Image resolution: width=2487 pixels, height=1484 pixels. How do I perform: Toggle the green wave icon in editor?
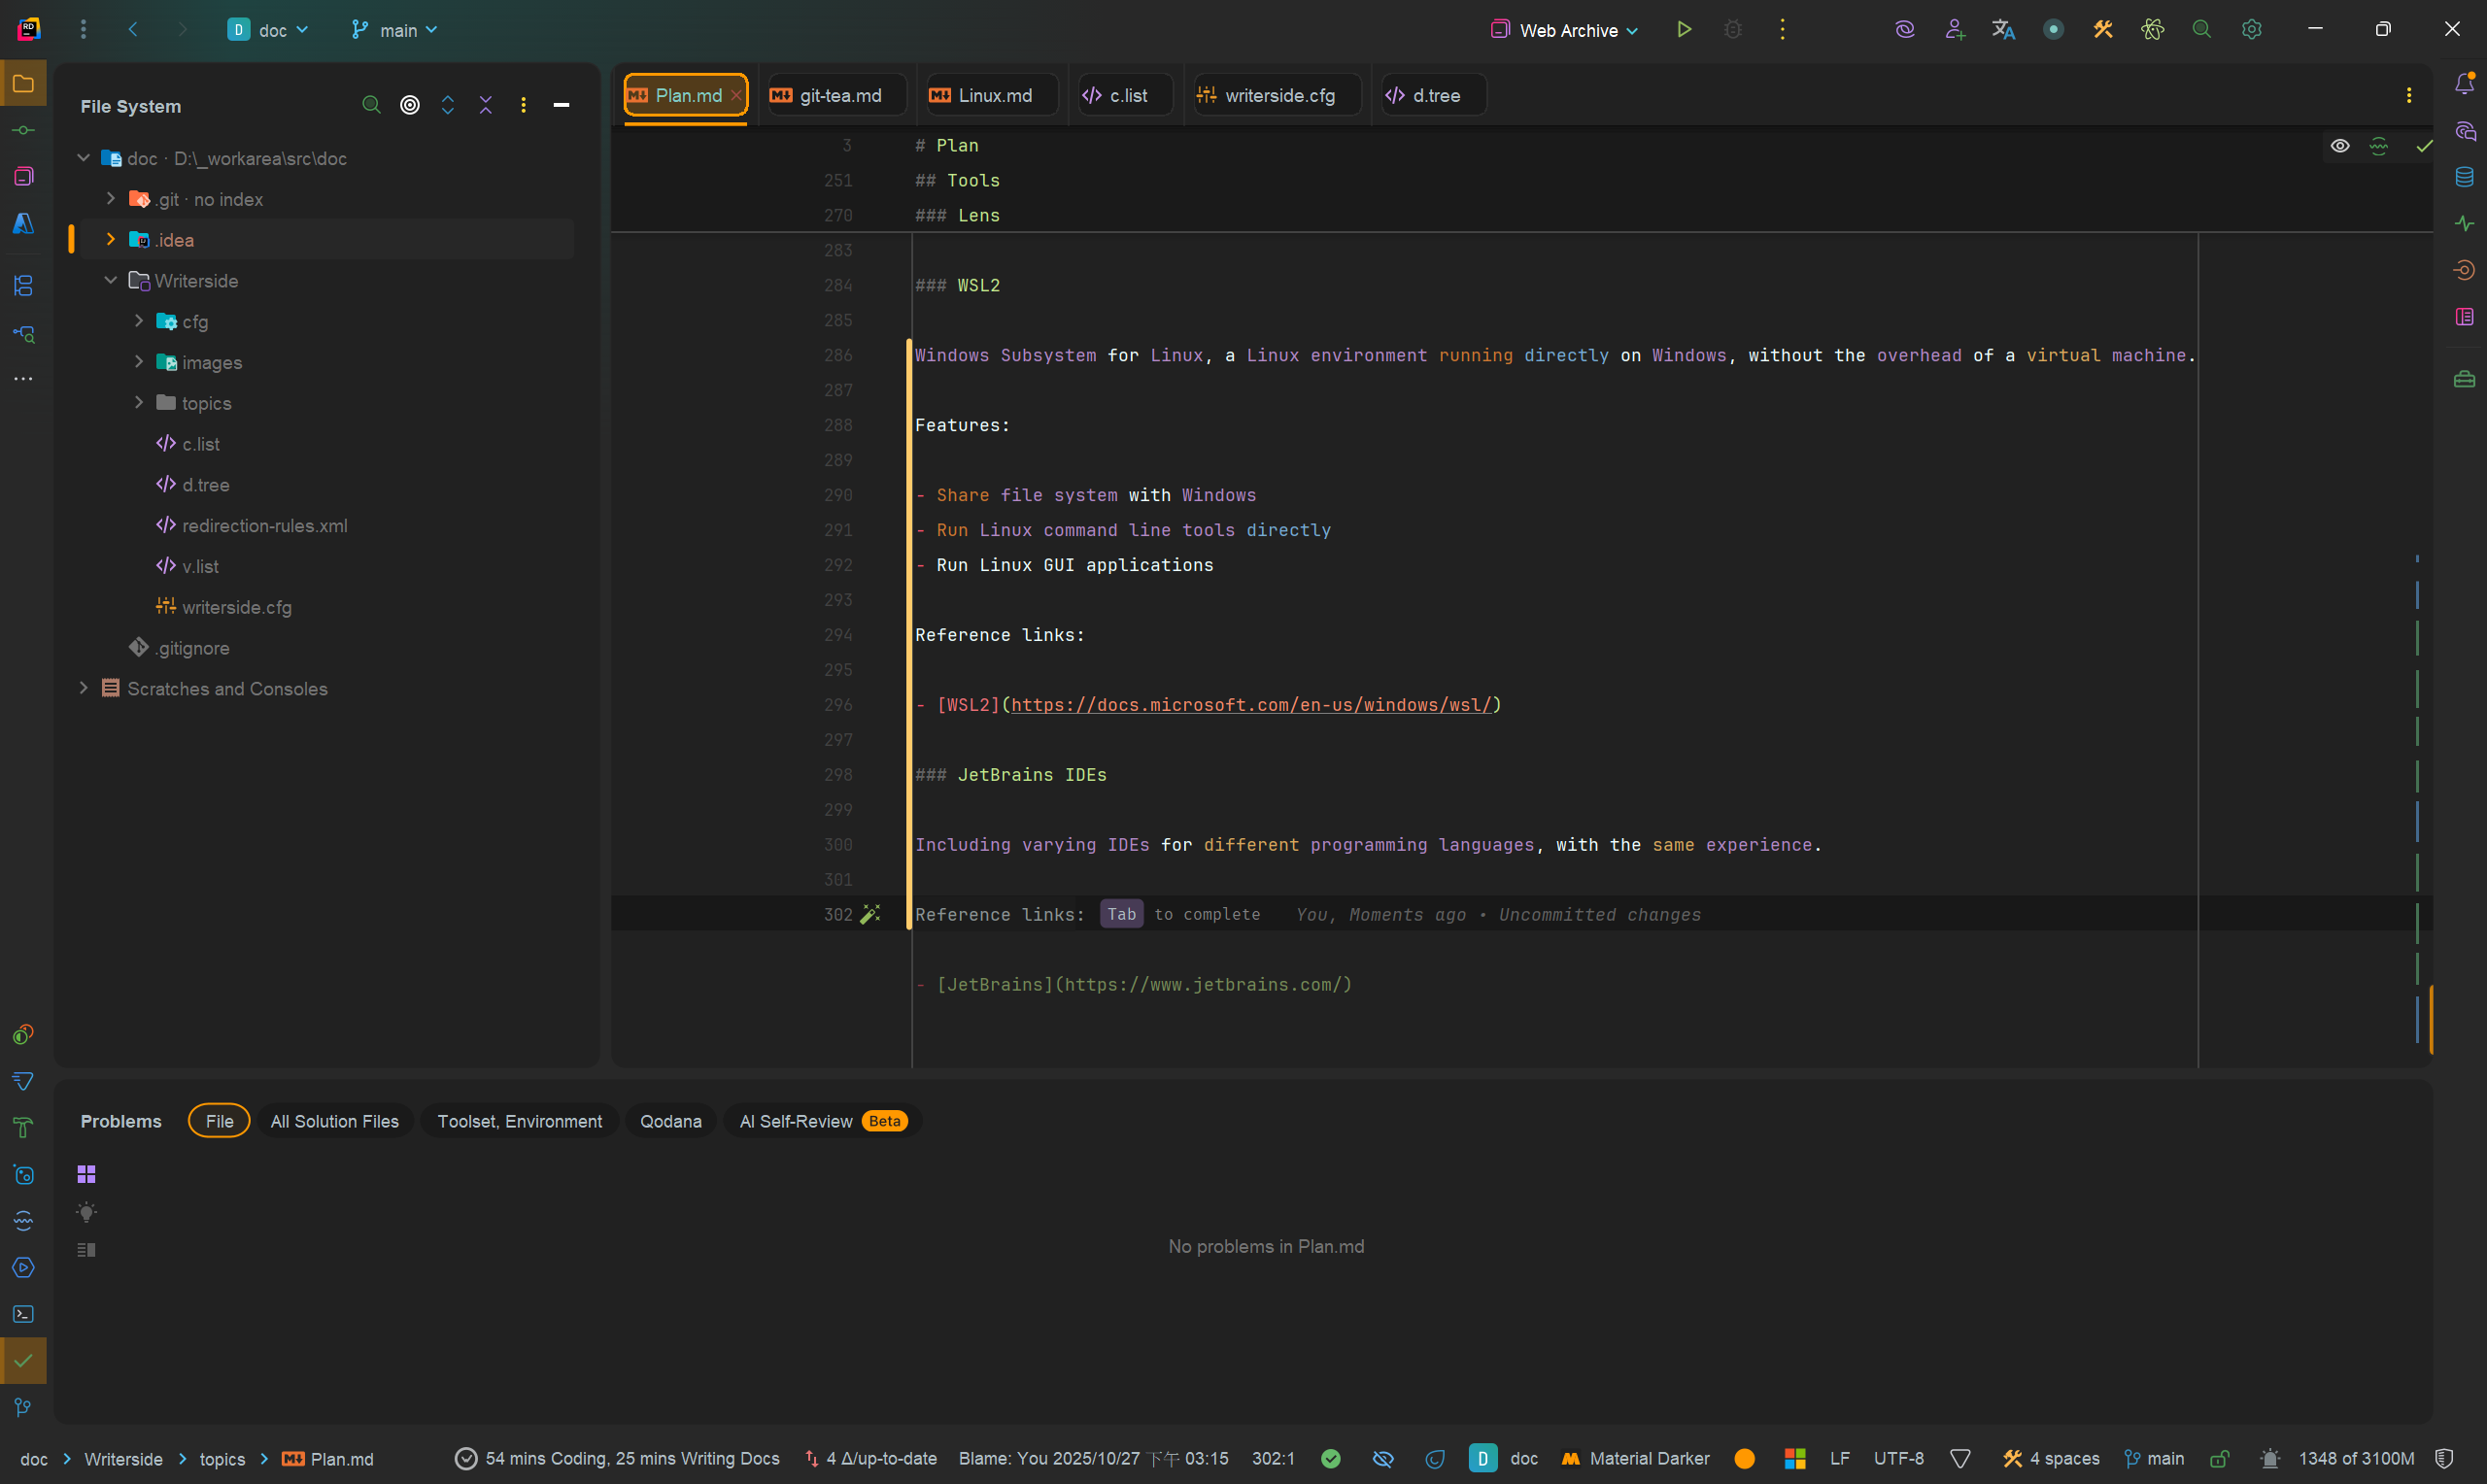[x=2379, y=146]
